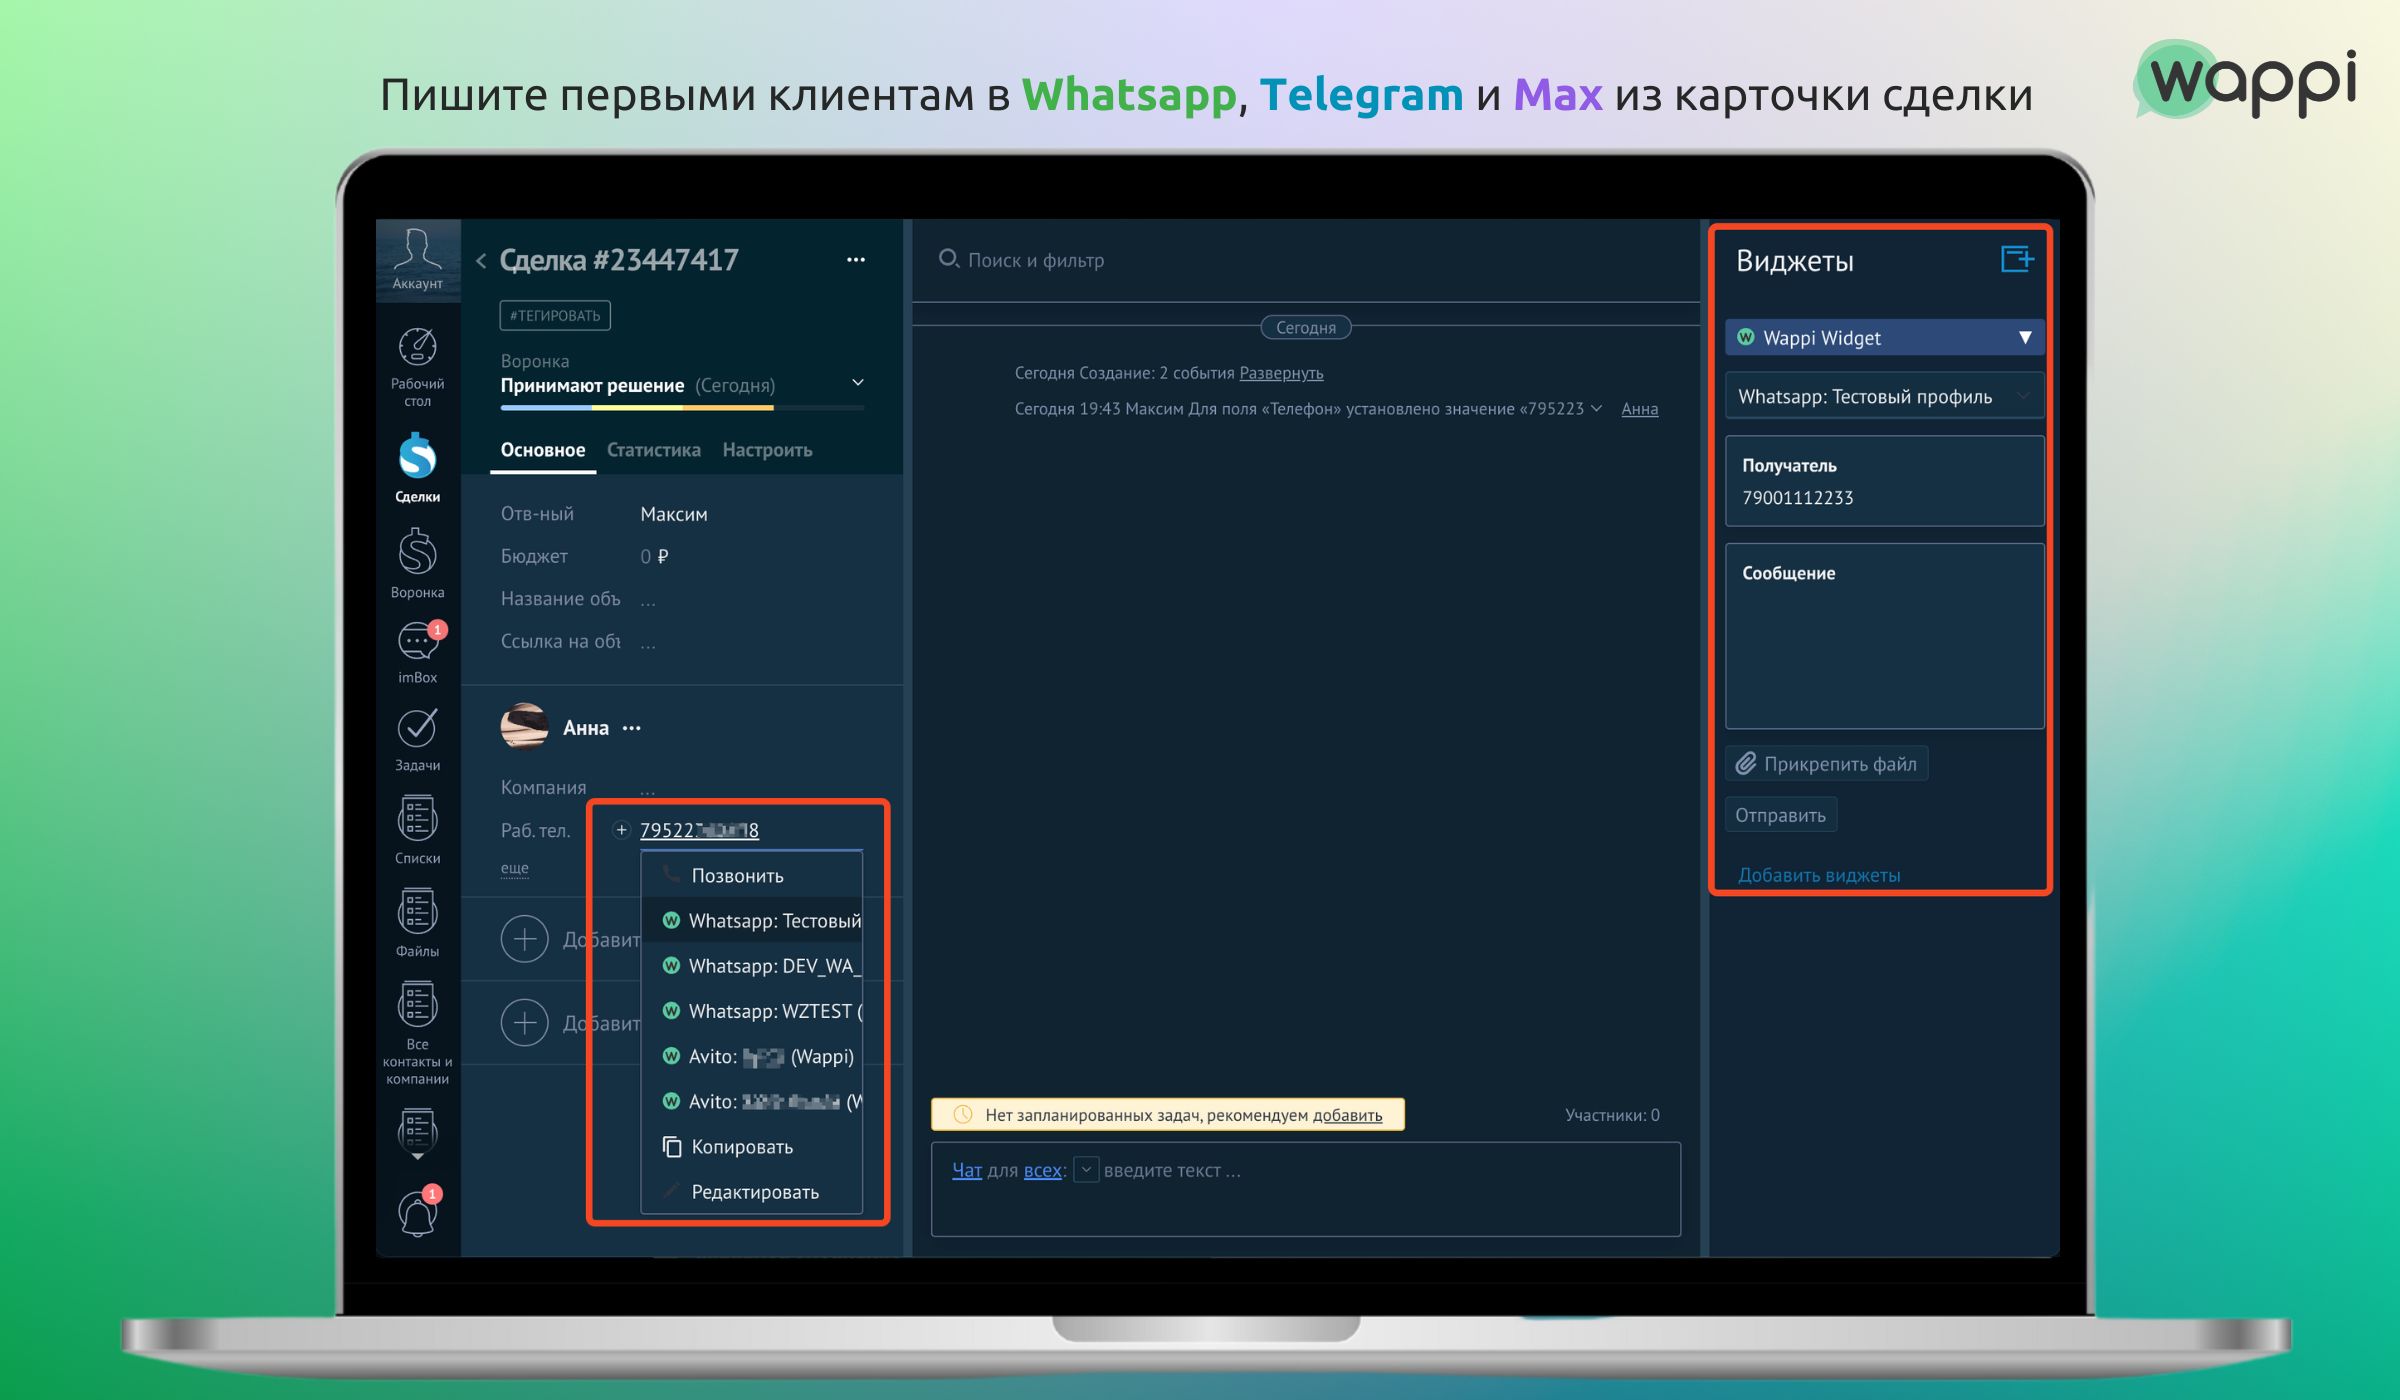Screen dimensions: 2400x1400
Task: Choose Позвонить from phone menu
Action: [x=752, y=876]
